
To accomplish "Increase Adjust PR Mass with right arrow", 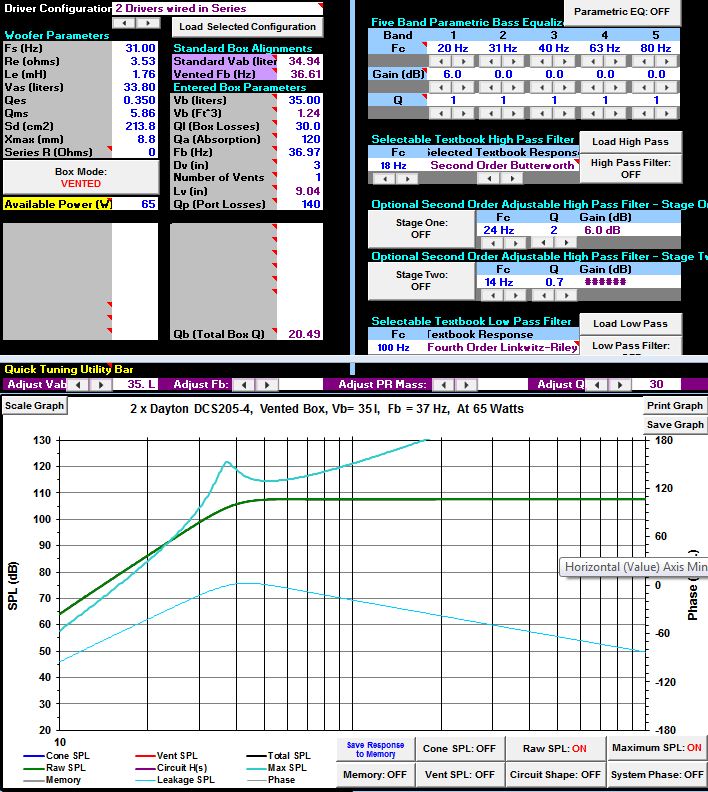I will tap(466, 384).
